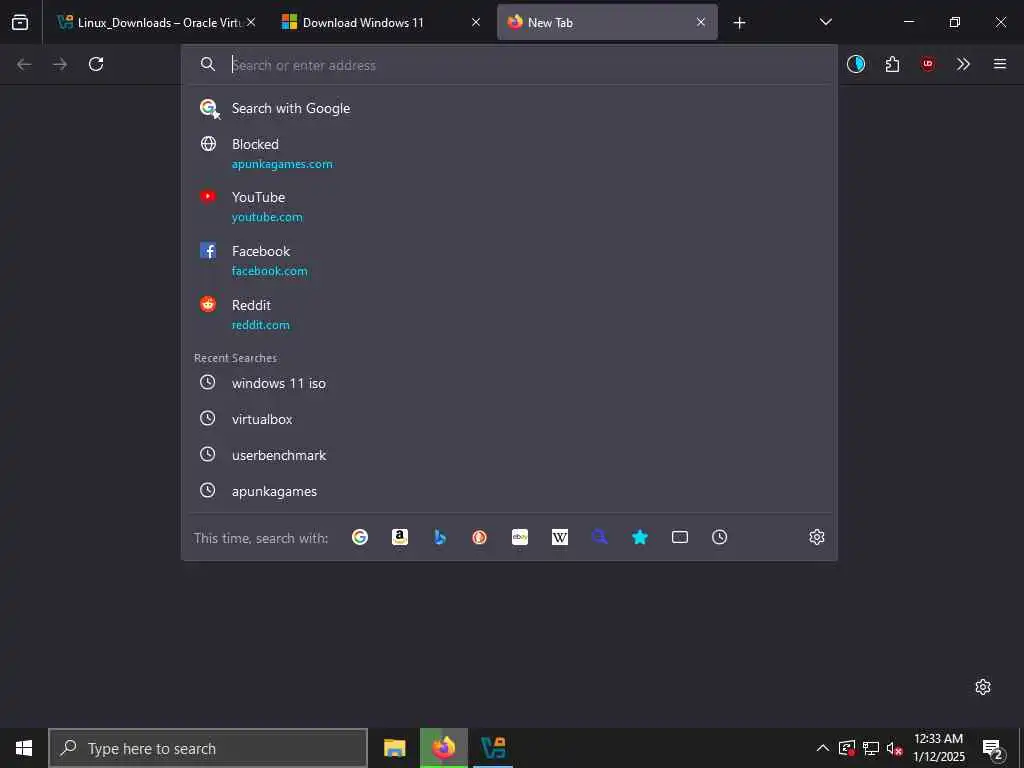Select recent search virtualbox
This screenshot has width=1024, height=768.
509,419
